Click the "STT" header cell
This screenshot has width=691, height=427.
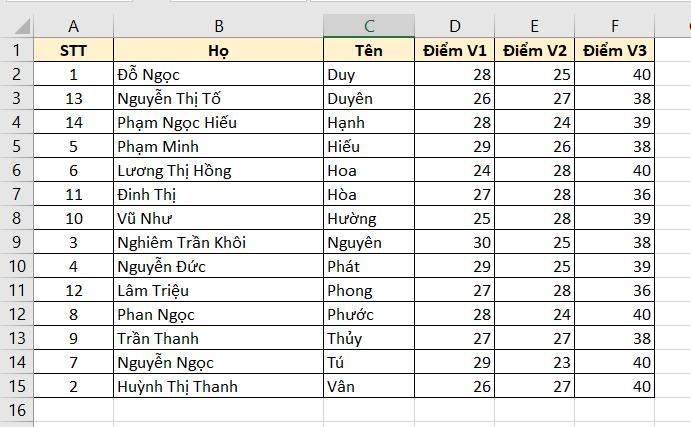click(x=73, y=50)
